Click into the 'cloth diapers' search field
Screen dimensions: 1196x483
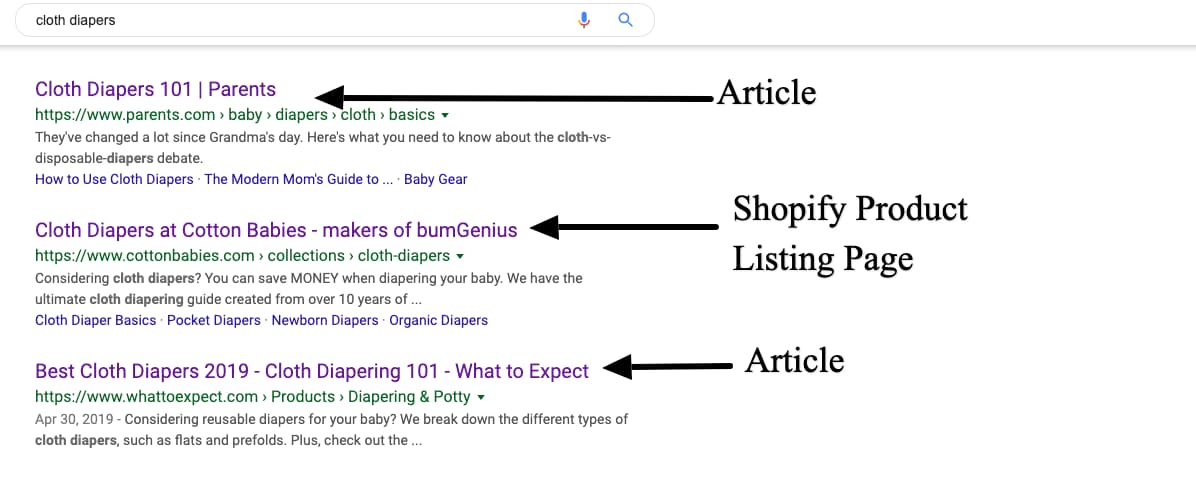pyautogui.click(x=300, y=20)
